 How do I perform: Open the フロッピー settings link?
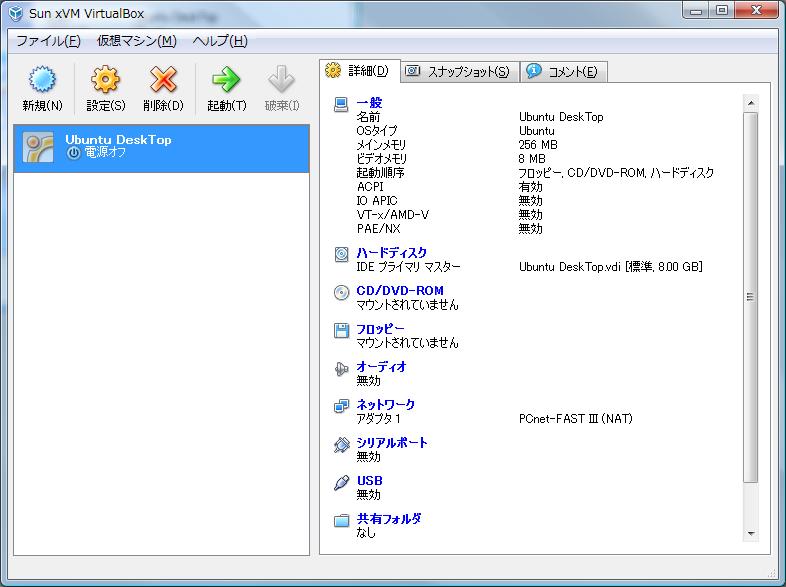pos(380,329)
